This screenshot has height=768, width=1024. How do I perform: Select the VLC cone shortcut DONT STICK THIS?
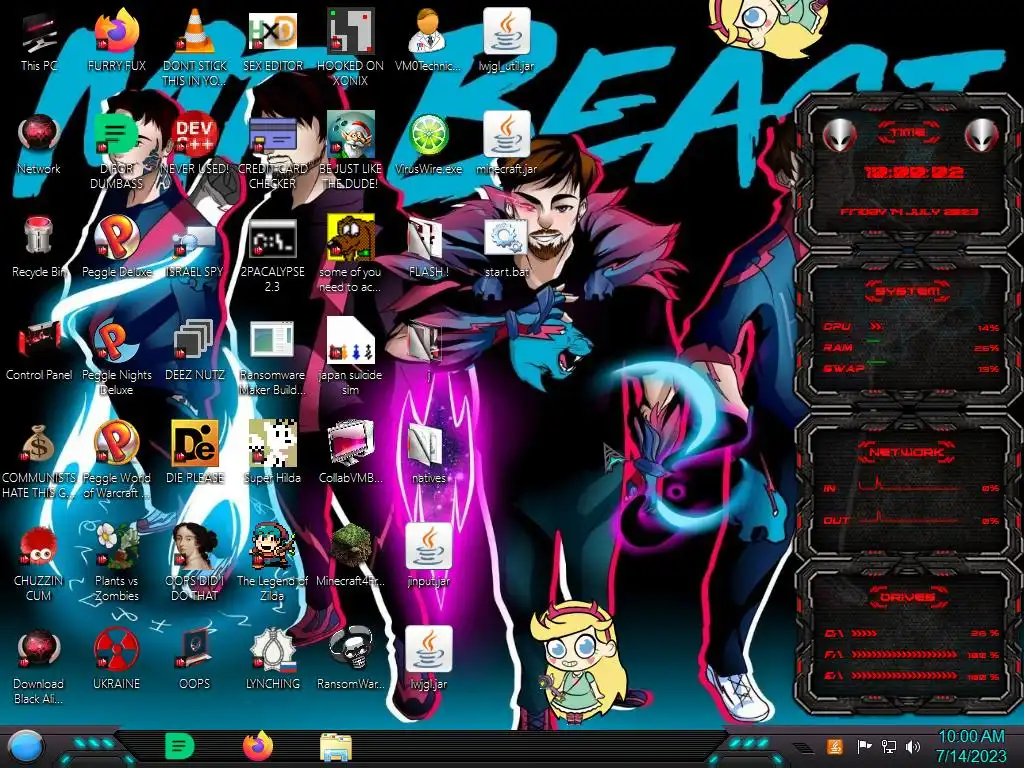tap(195, 48)
